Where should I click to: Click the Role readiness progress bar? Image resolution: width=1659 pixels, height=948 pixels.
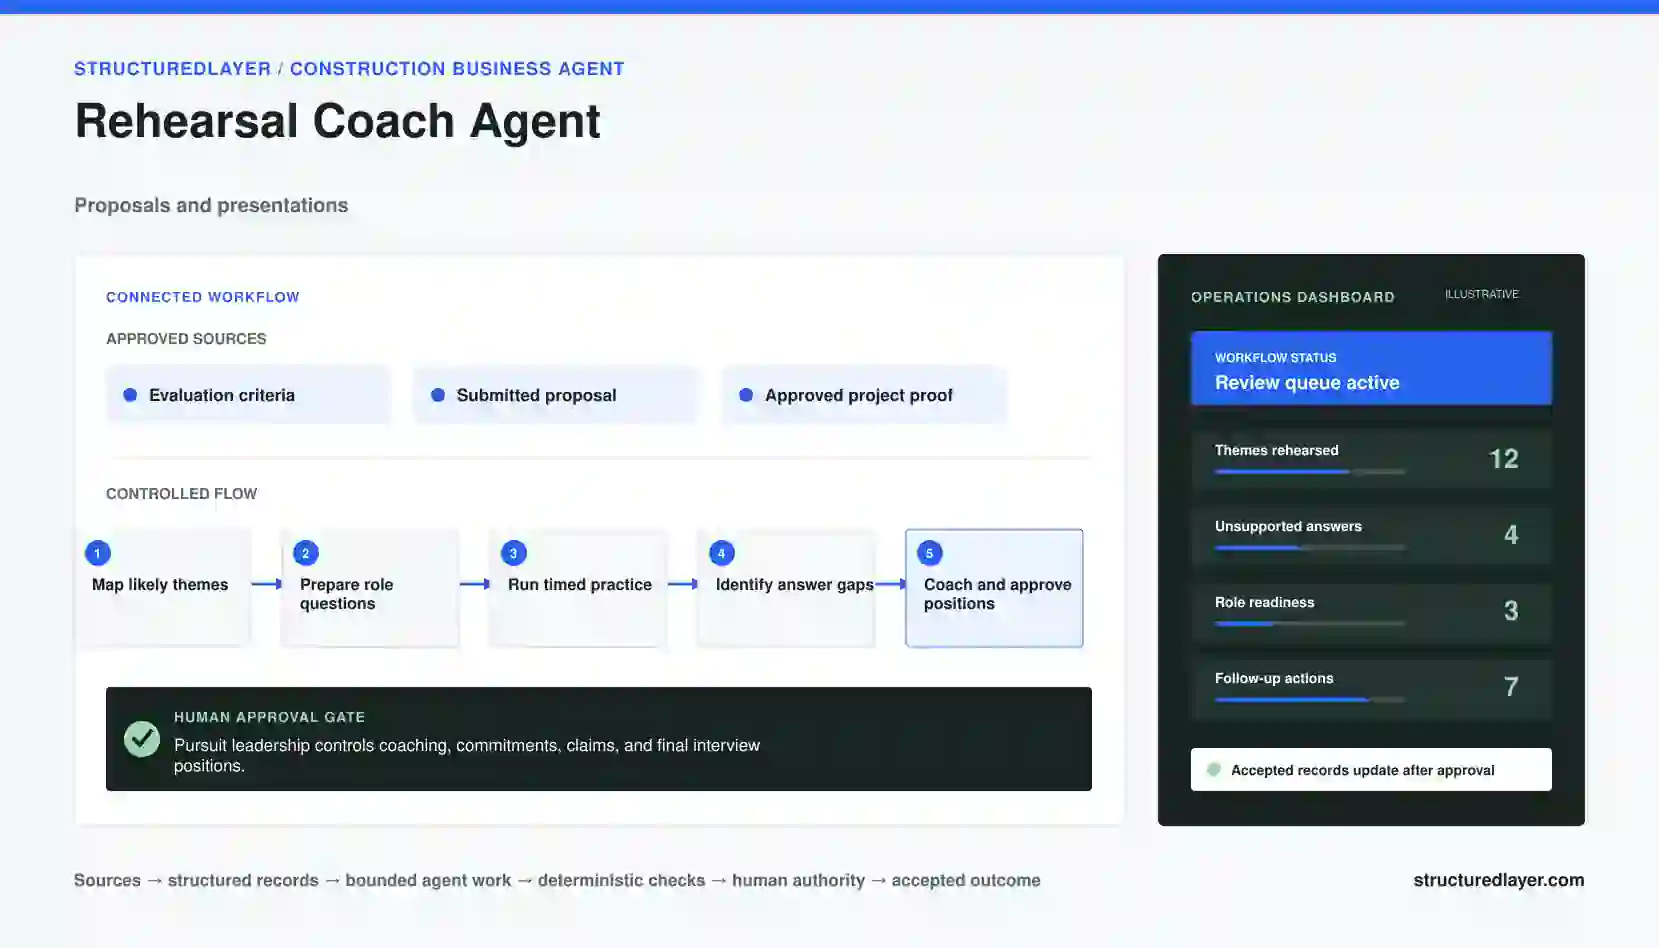pyautogui.click(x=1310, y=623)
